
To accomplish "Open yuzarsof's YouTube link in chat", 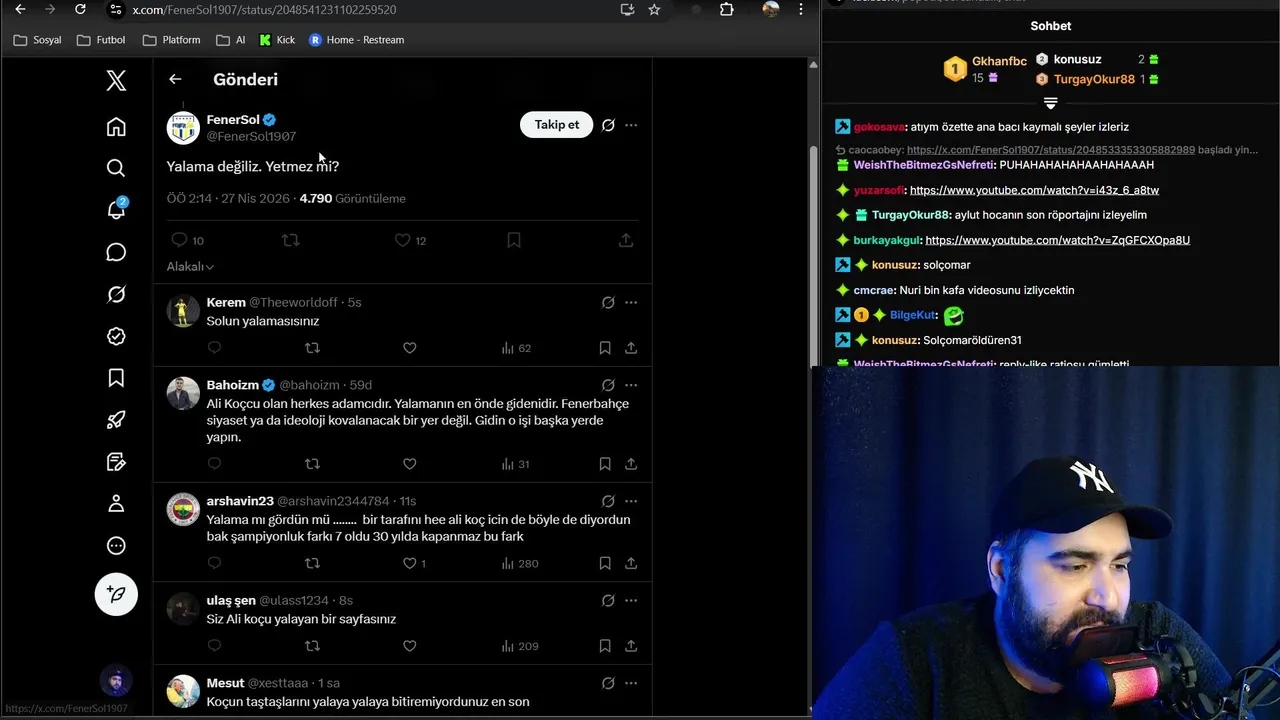I will tap(1034, 190).
